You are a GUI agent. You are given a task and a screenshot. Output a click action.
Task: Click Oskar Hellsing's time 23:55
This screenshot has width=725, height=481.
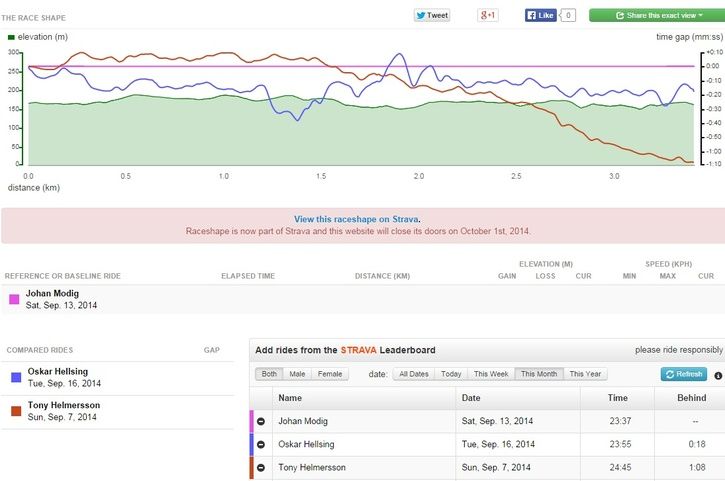tap(620, 444)
